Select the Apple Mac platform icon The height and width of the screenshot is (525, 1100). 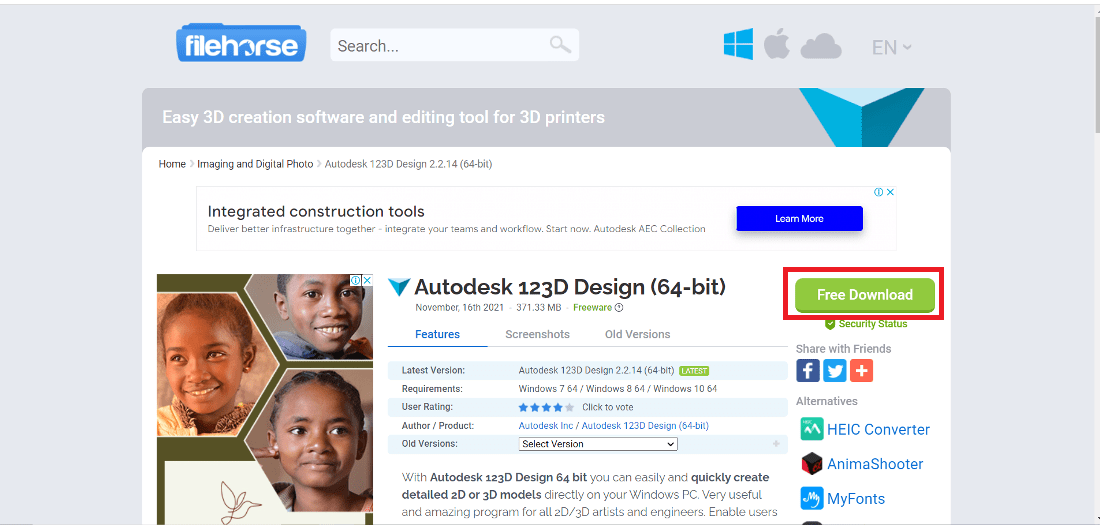pos(777,44)
